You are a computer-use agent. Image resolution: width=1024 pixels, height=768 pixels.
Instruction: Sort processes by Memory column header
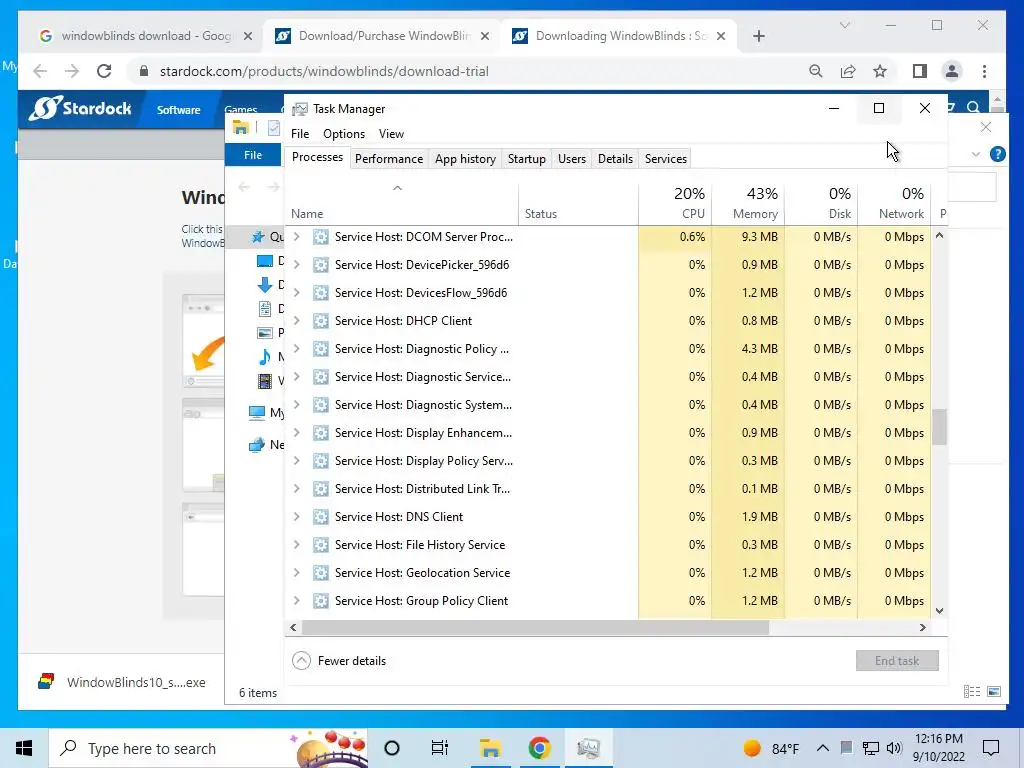(x=748, y=202)
